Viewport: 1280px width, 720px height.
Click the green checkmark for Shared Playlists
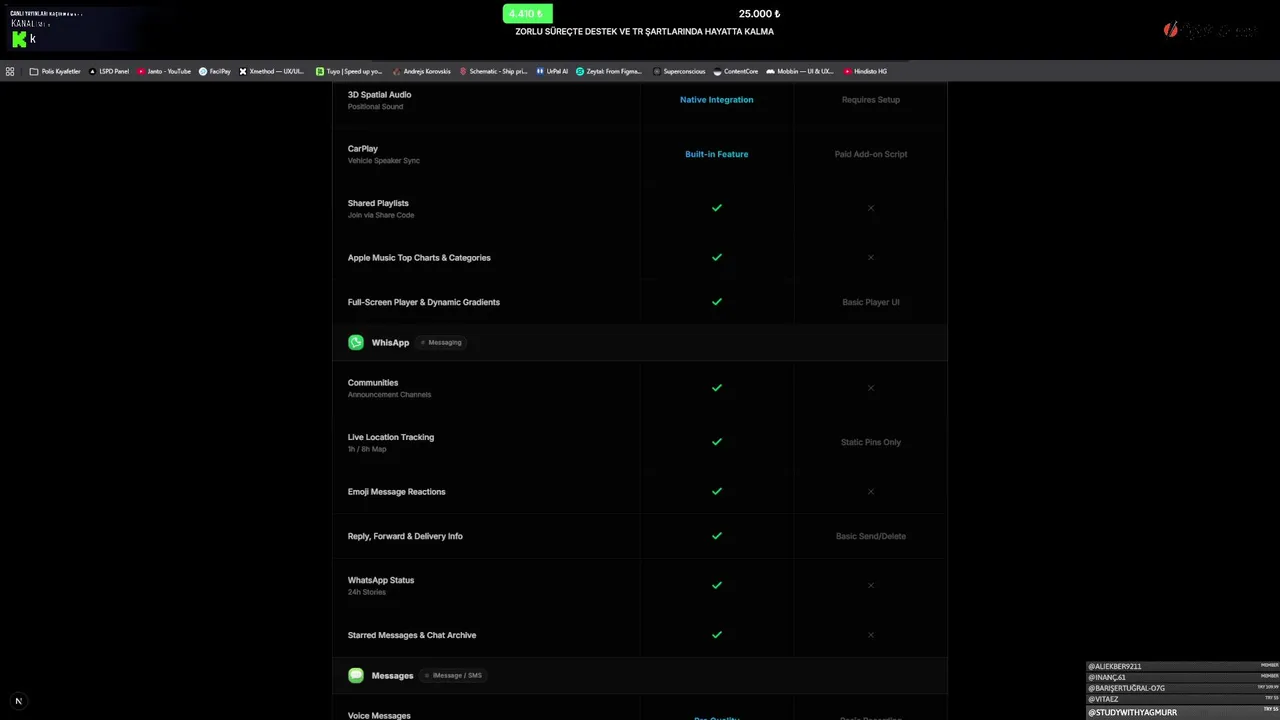716,208
